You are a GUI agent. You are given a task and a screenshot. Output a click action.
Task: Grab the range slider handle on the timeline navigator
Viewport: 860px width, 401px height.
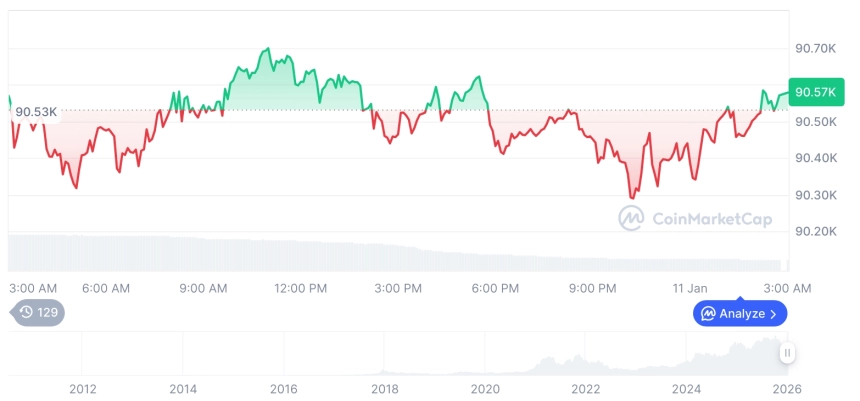(x=788, y=352)
